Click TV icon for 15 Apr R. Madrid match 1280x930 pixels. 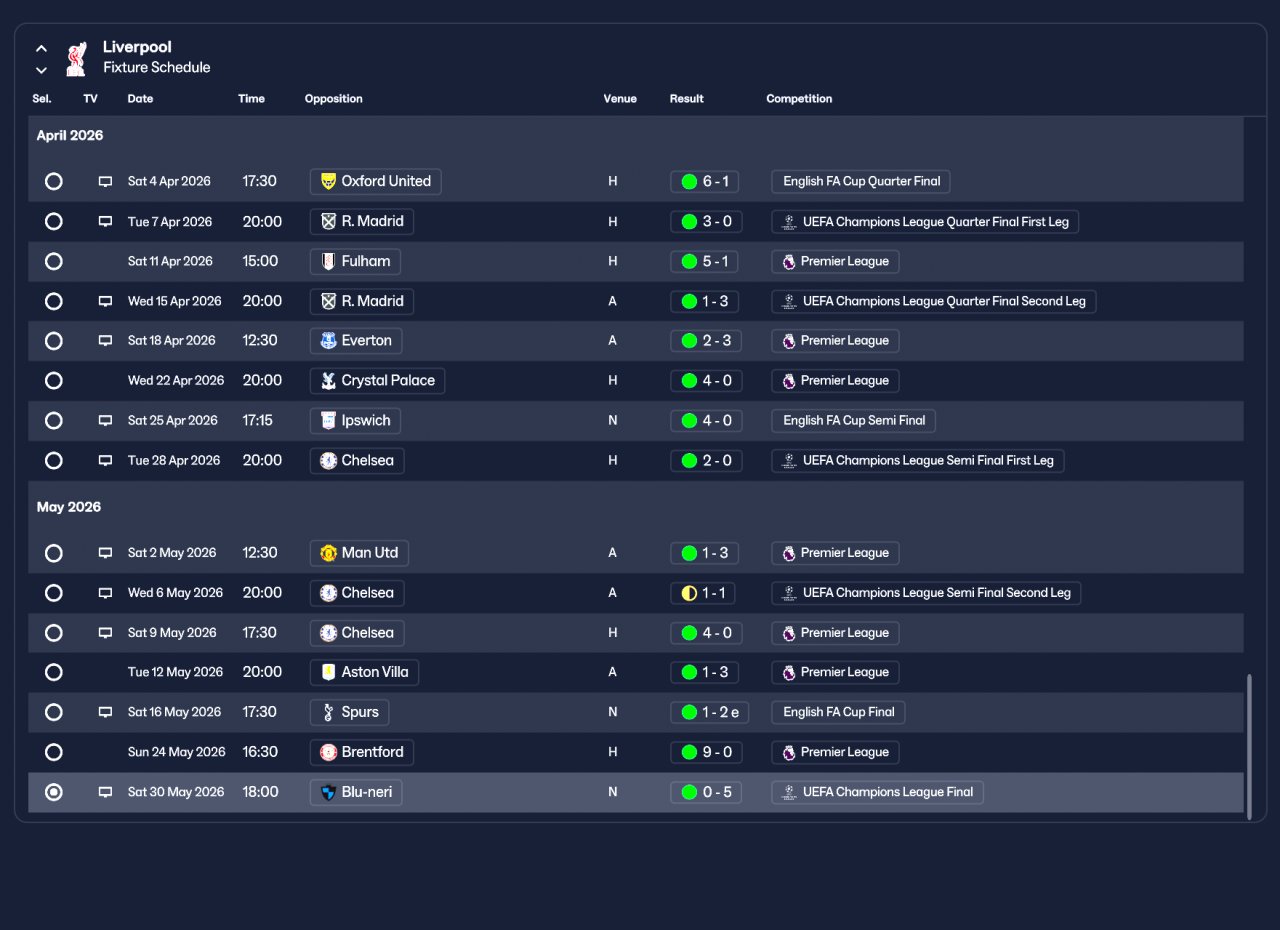tap(105, 301)
